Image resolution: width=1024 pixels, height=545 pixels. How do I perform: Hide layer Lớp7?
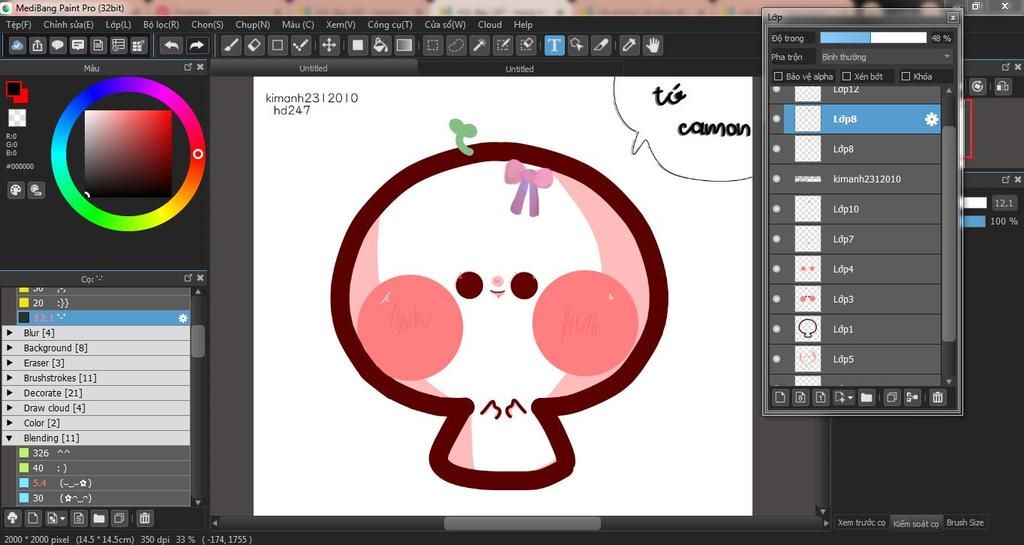point(776,239)
